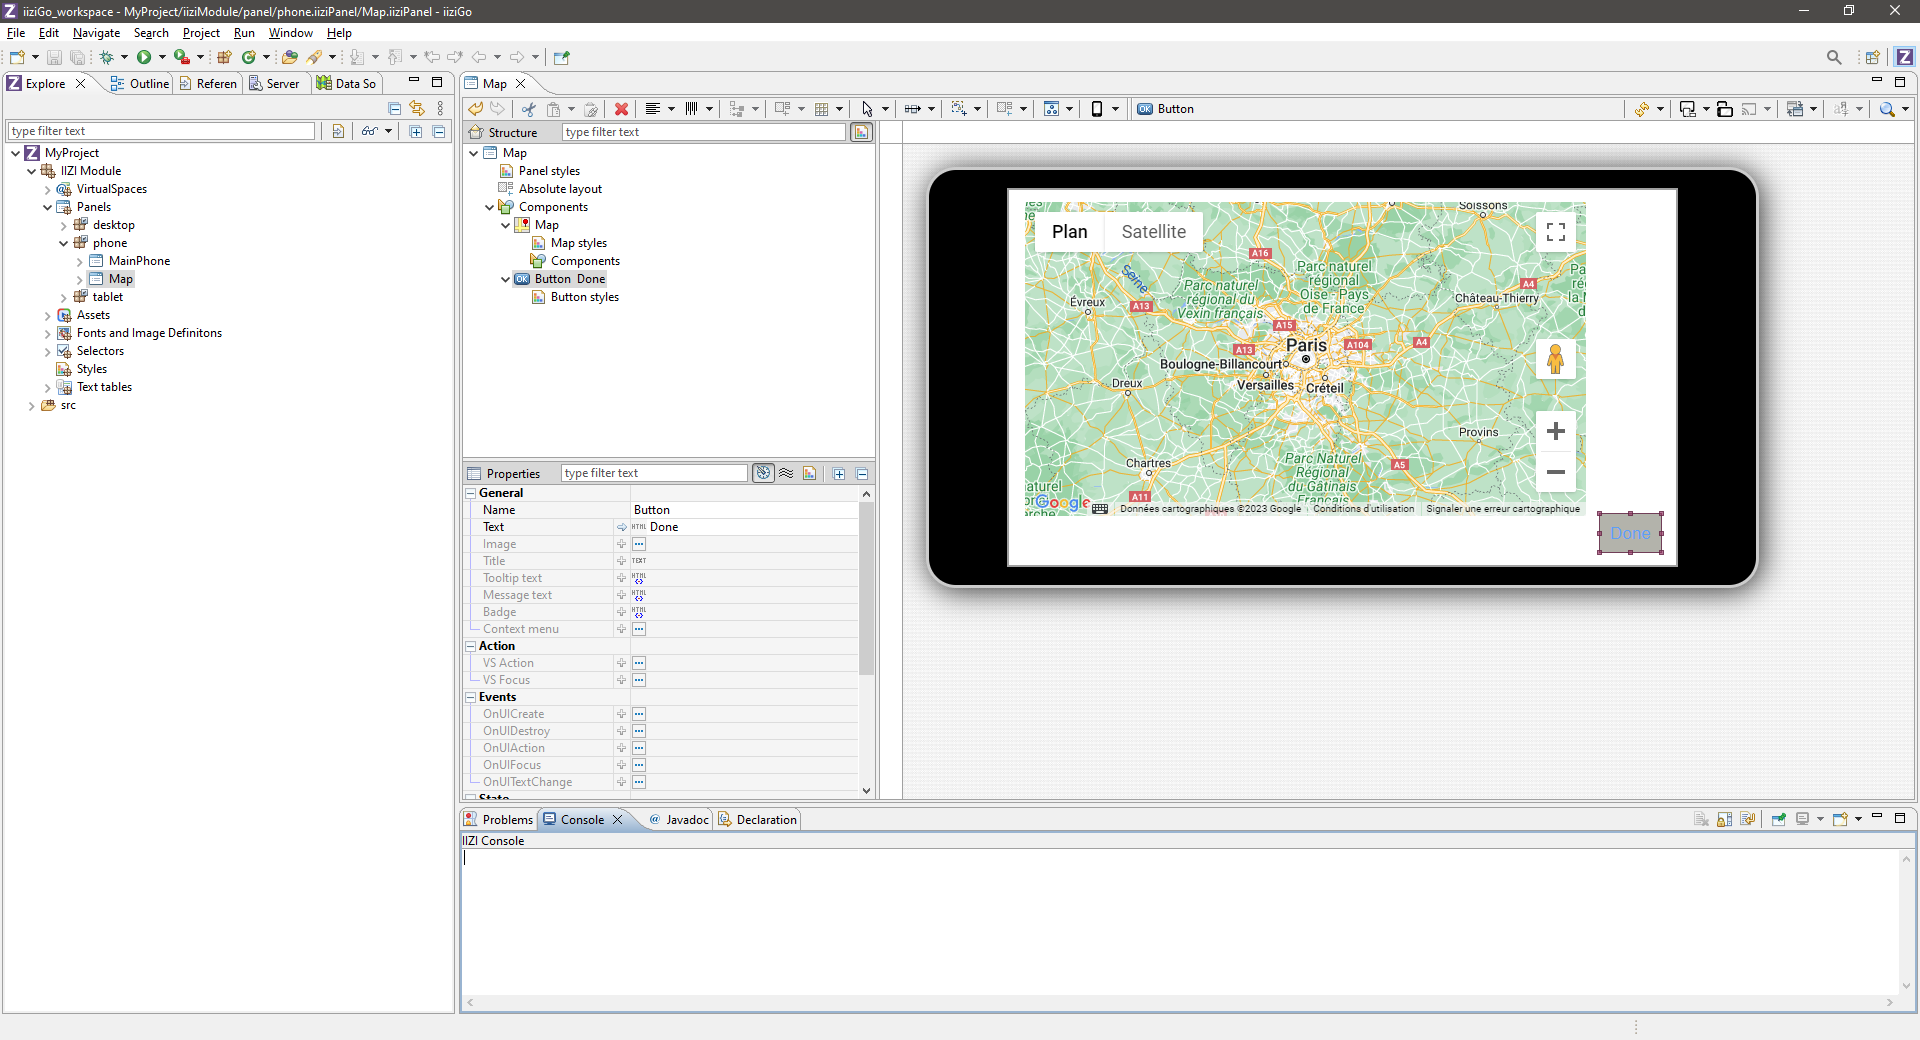Toggle the advanced properties filter button
The width and height of the screenshot is (1920, 1040).
(x=763, y=473)
